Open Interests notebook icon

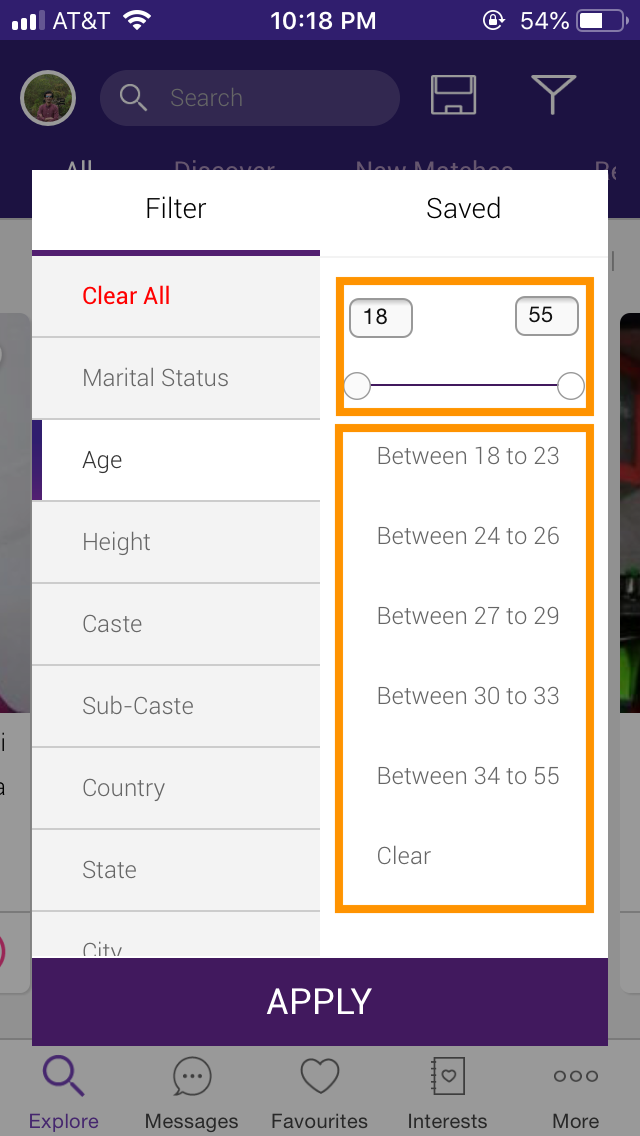coord(447,1076)
